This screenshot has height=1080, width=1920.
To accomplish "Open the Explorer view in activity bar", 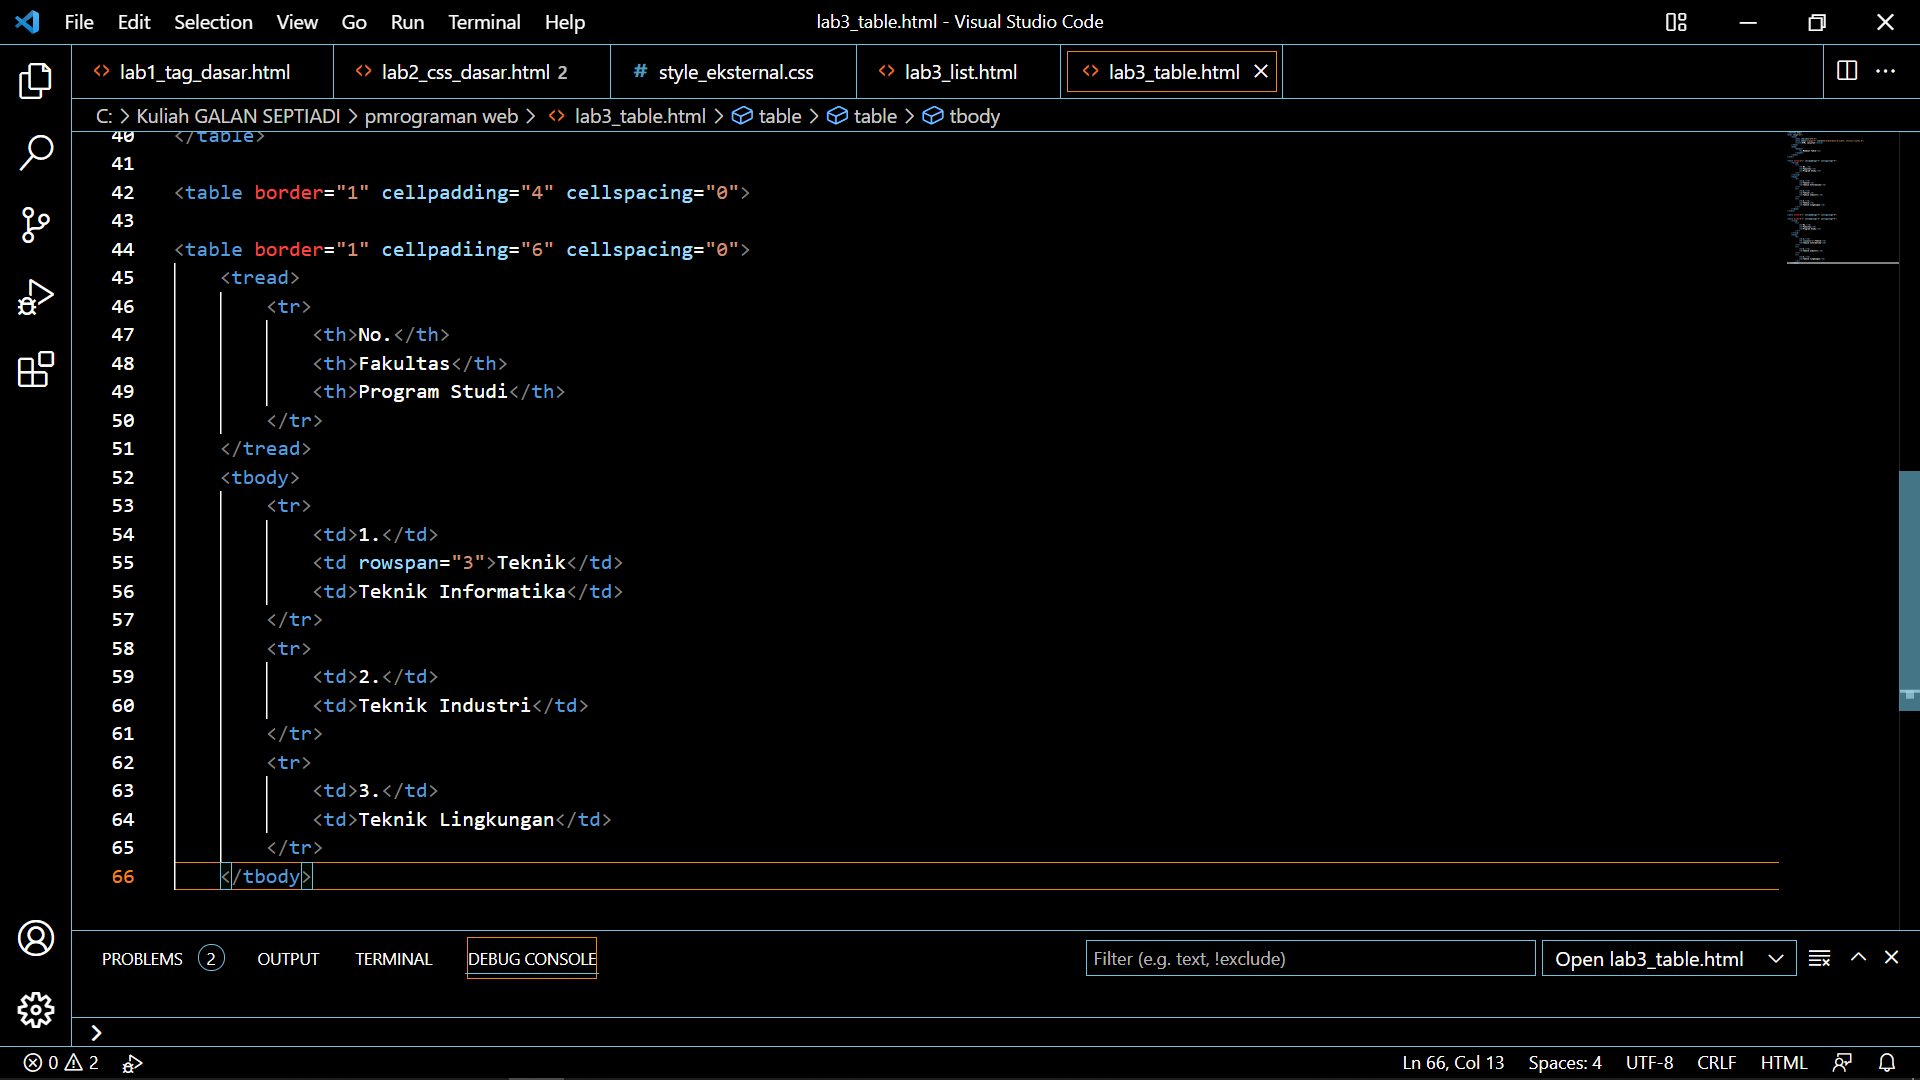I will (x=36, y=81).
